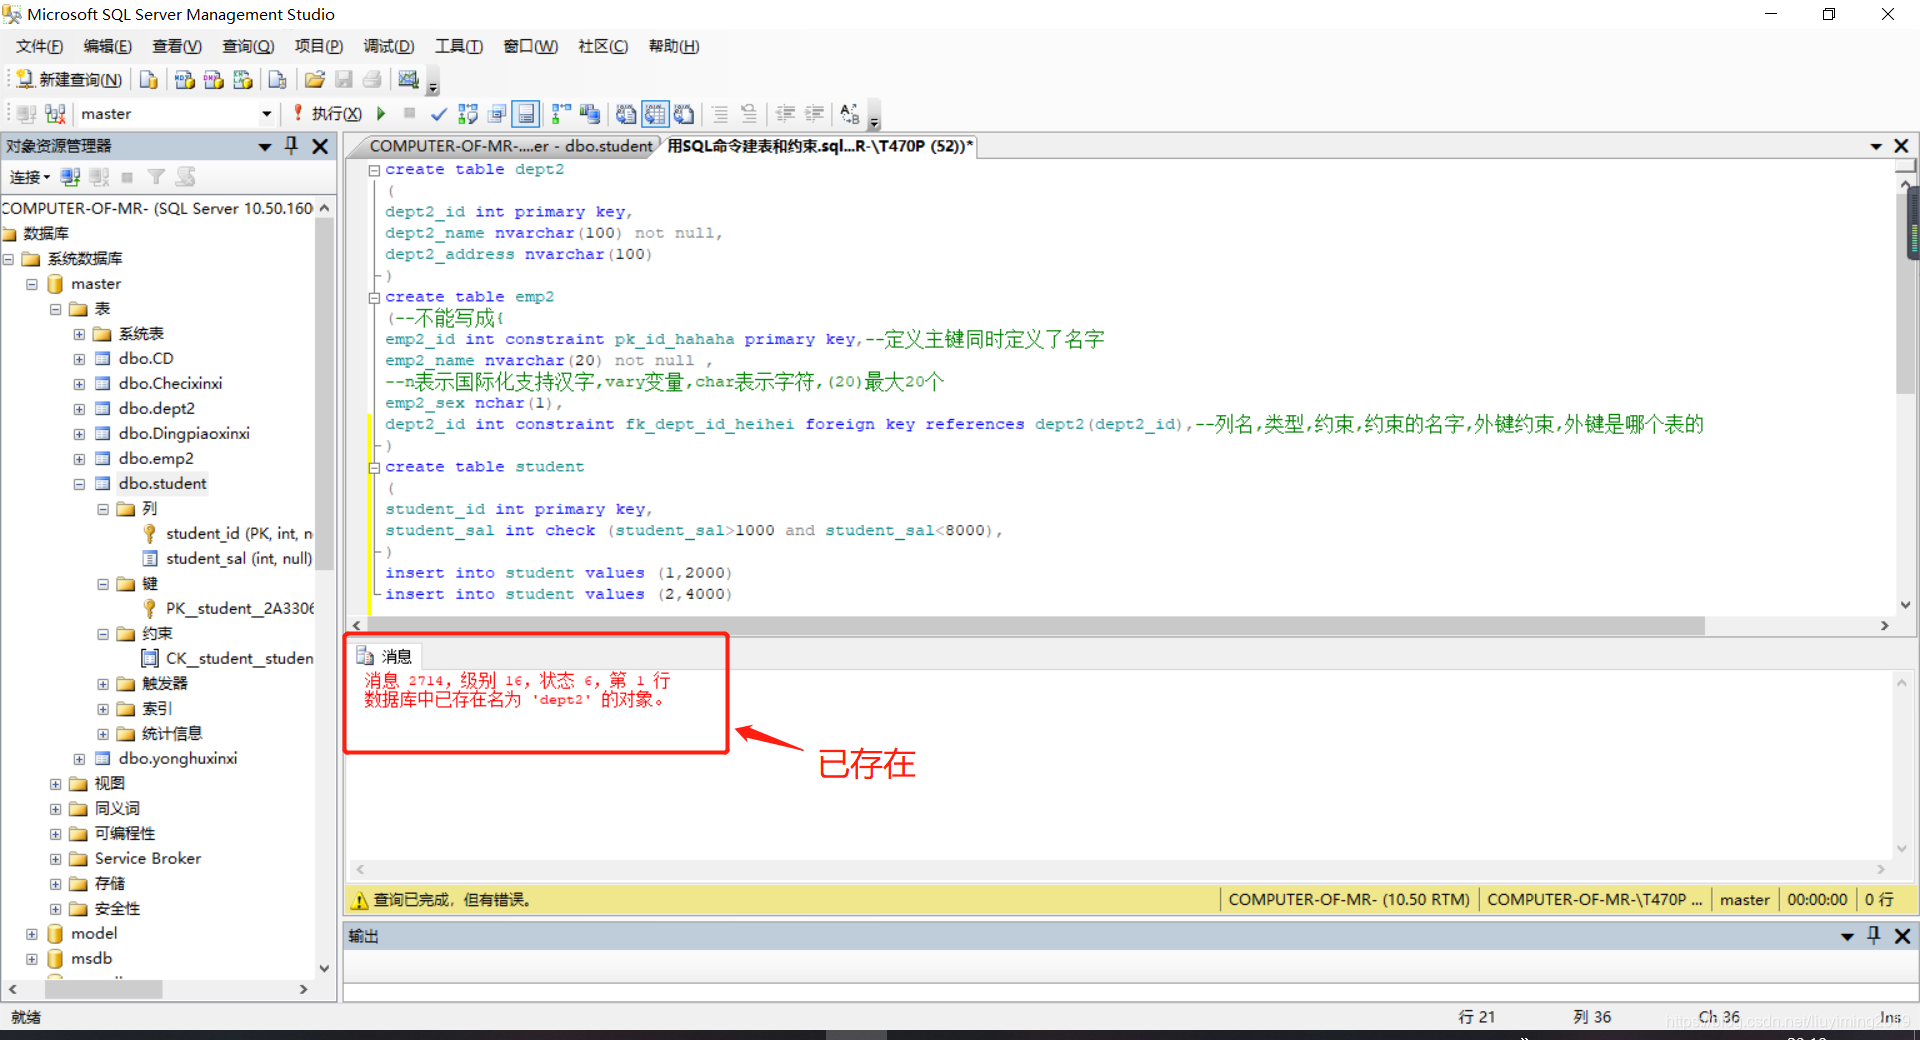This screenshot has height=1040, width=1920.
Task: Click the Connect Object Explorer icon
Action: (70, 177)
